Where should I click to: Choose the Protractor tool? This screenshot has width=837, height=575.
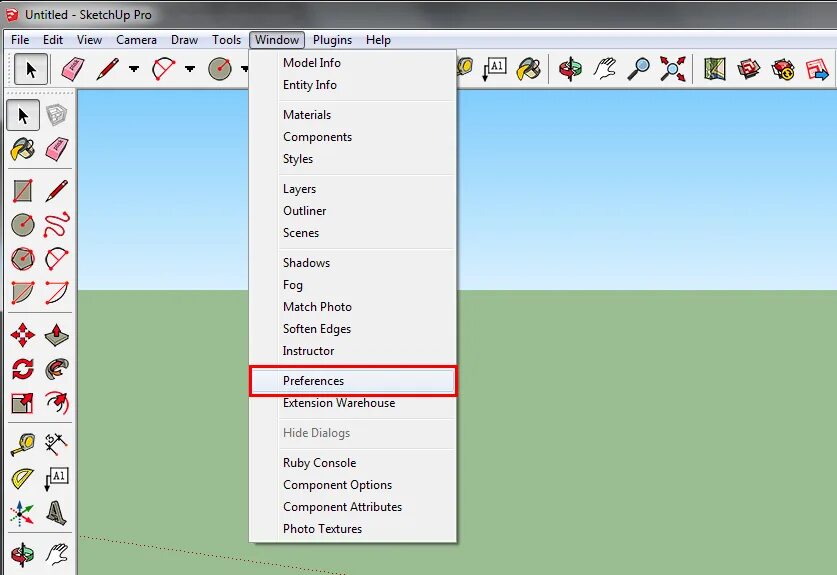click(22, 478)
